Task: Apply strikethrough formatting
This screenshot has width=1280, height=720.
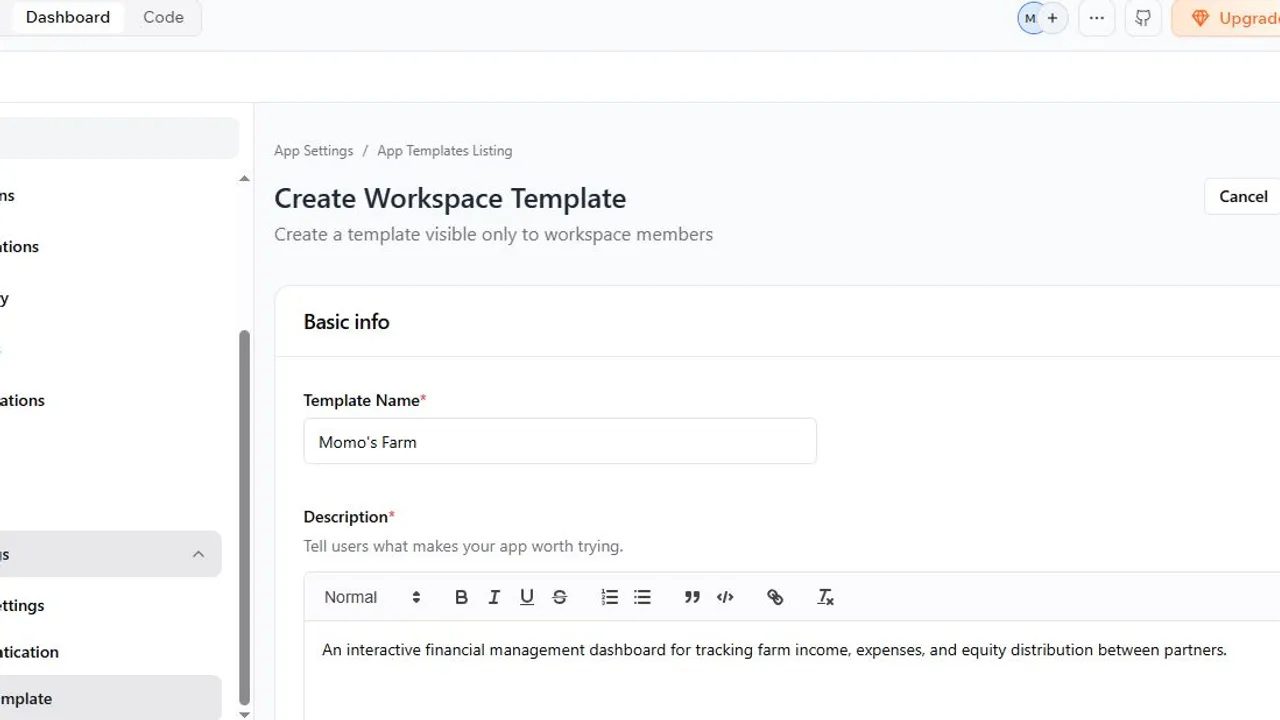Action: (560, 597)
